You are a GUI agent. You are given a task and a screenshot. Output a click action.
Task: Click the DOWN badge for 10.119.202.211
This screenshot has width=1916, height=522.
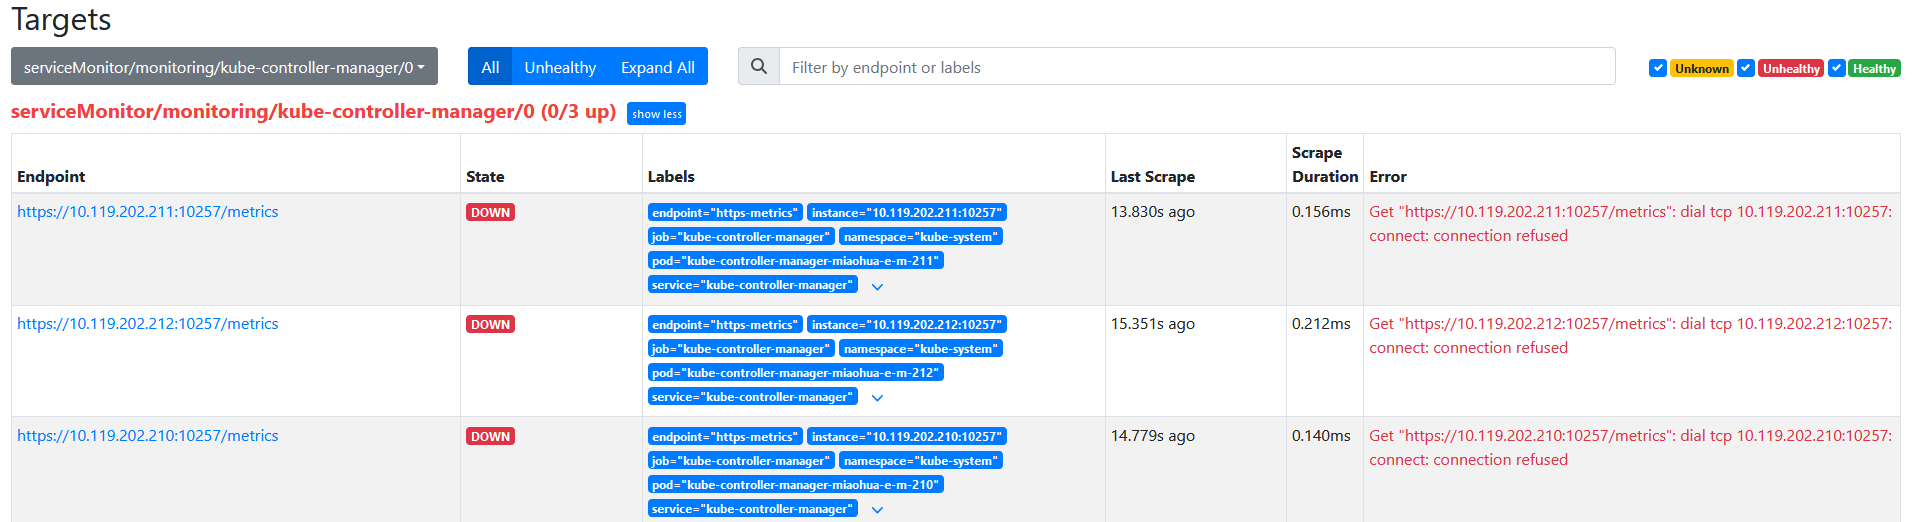coord(490,212)
